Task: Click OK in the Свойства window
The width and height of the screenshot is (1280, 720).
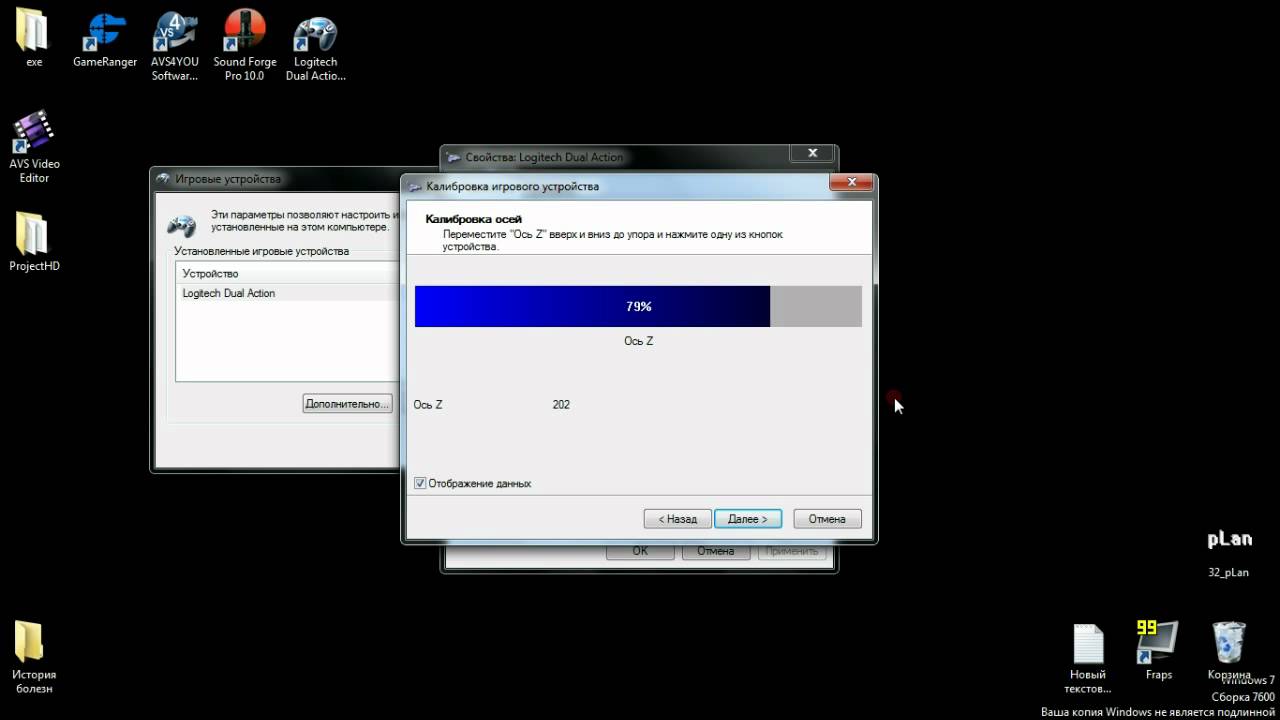Action: coord(640,551)
